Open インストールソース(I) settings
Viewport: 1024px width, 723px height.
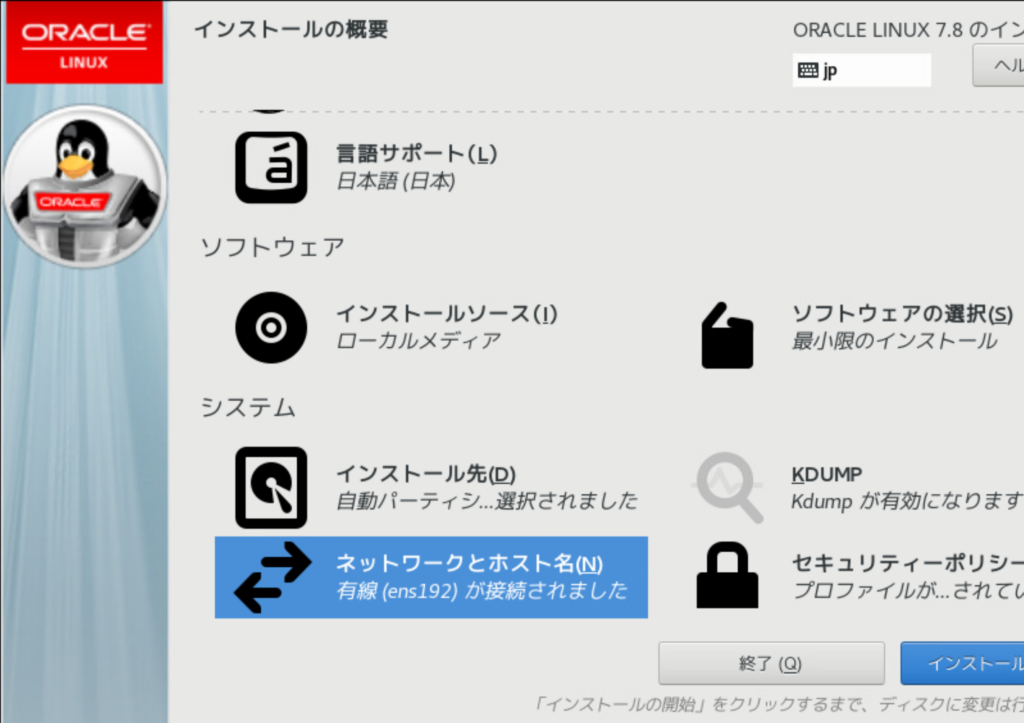tap(447, 314)
